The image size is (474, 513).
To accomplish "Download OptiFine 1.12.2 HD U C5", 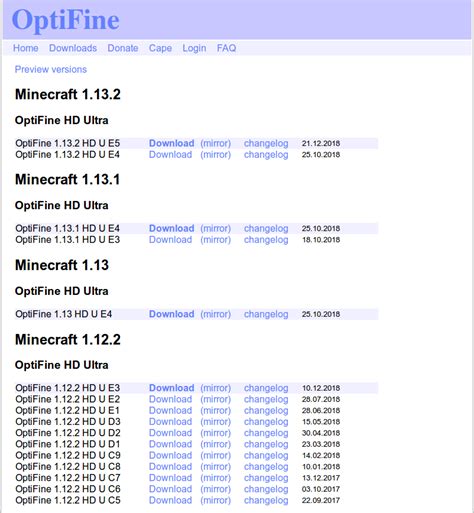I will pos(170,500).
